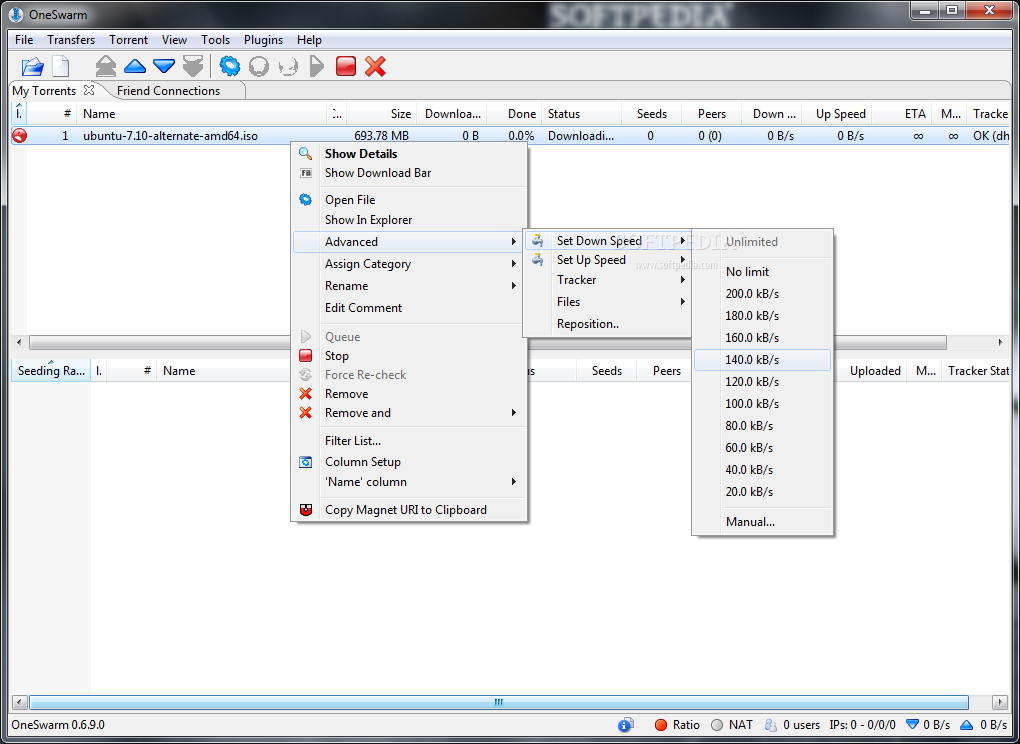
Task: Click Seeding Rank column header in lower table
Action: [51, 371]
